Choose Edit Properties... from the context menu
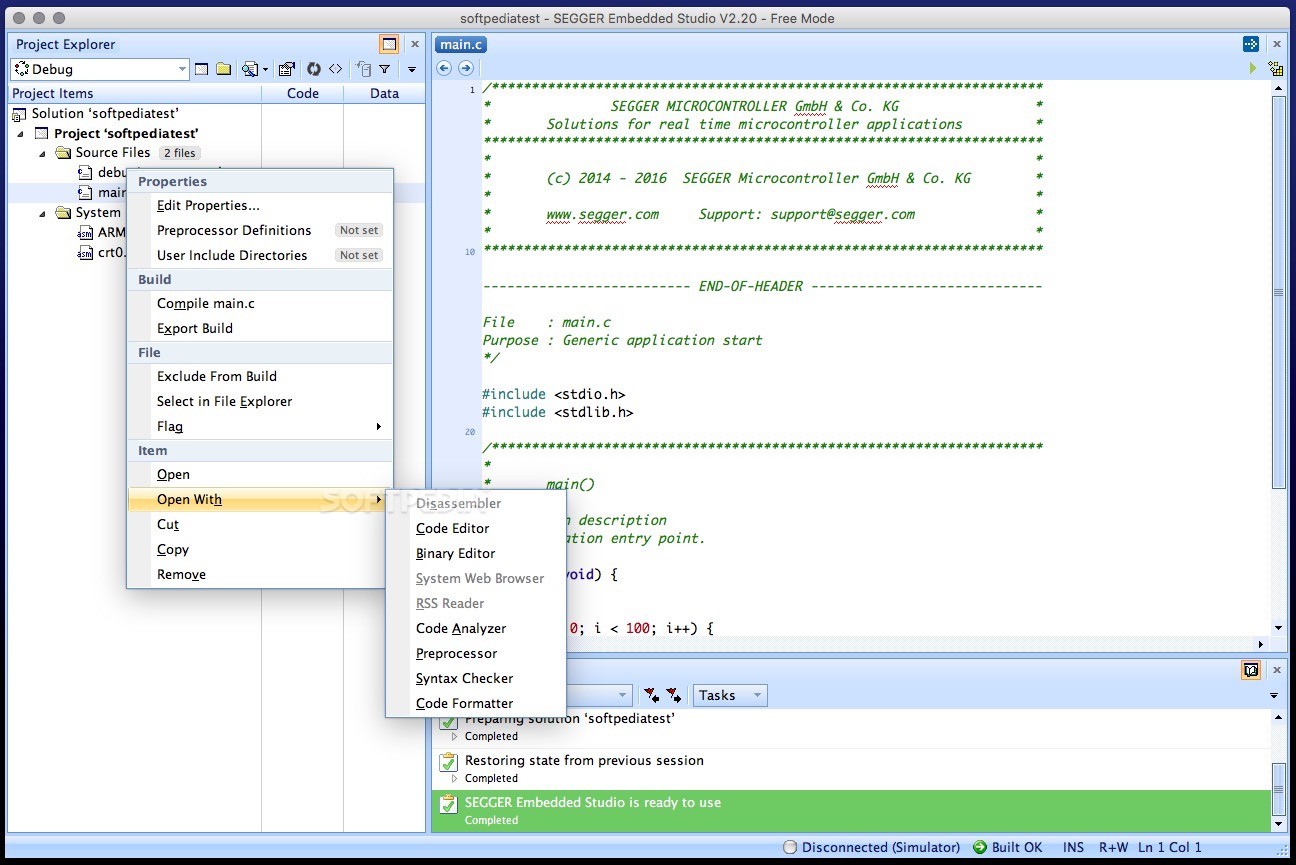The height and width of the screenshot is (865, 1296). [260, 205]
